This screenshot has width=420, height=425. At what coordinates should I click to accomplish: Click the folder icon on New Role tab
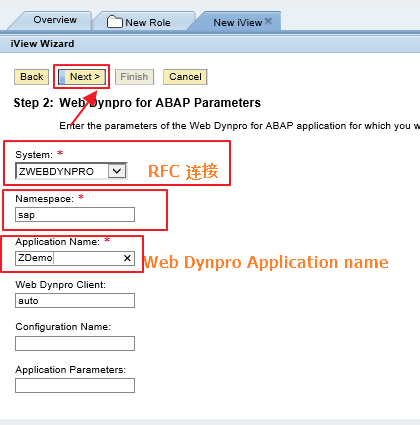[115, 22]
